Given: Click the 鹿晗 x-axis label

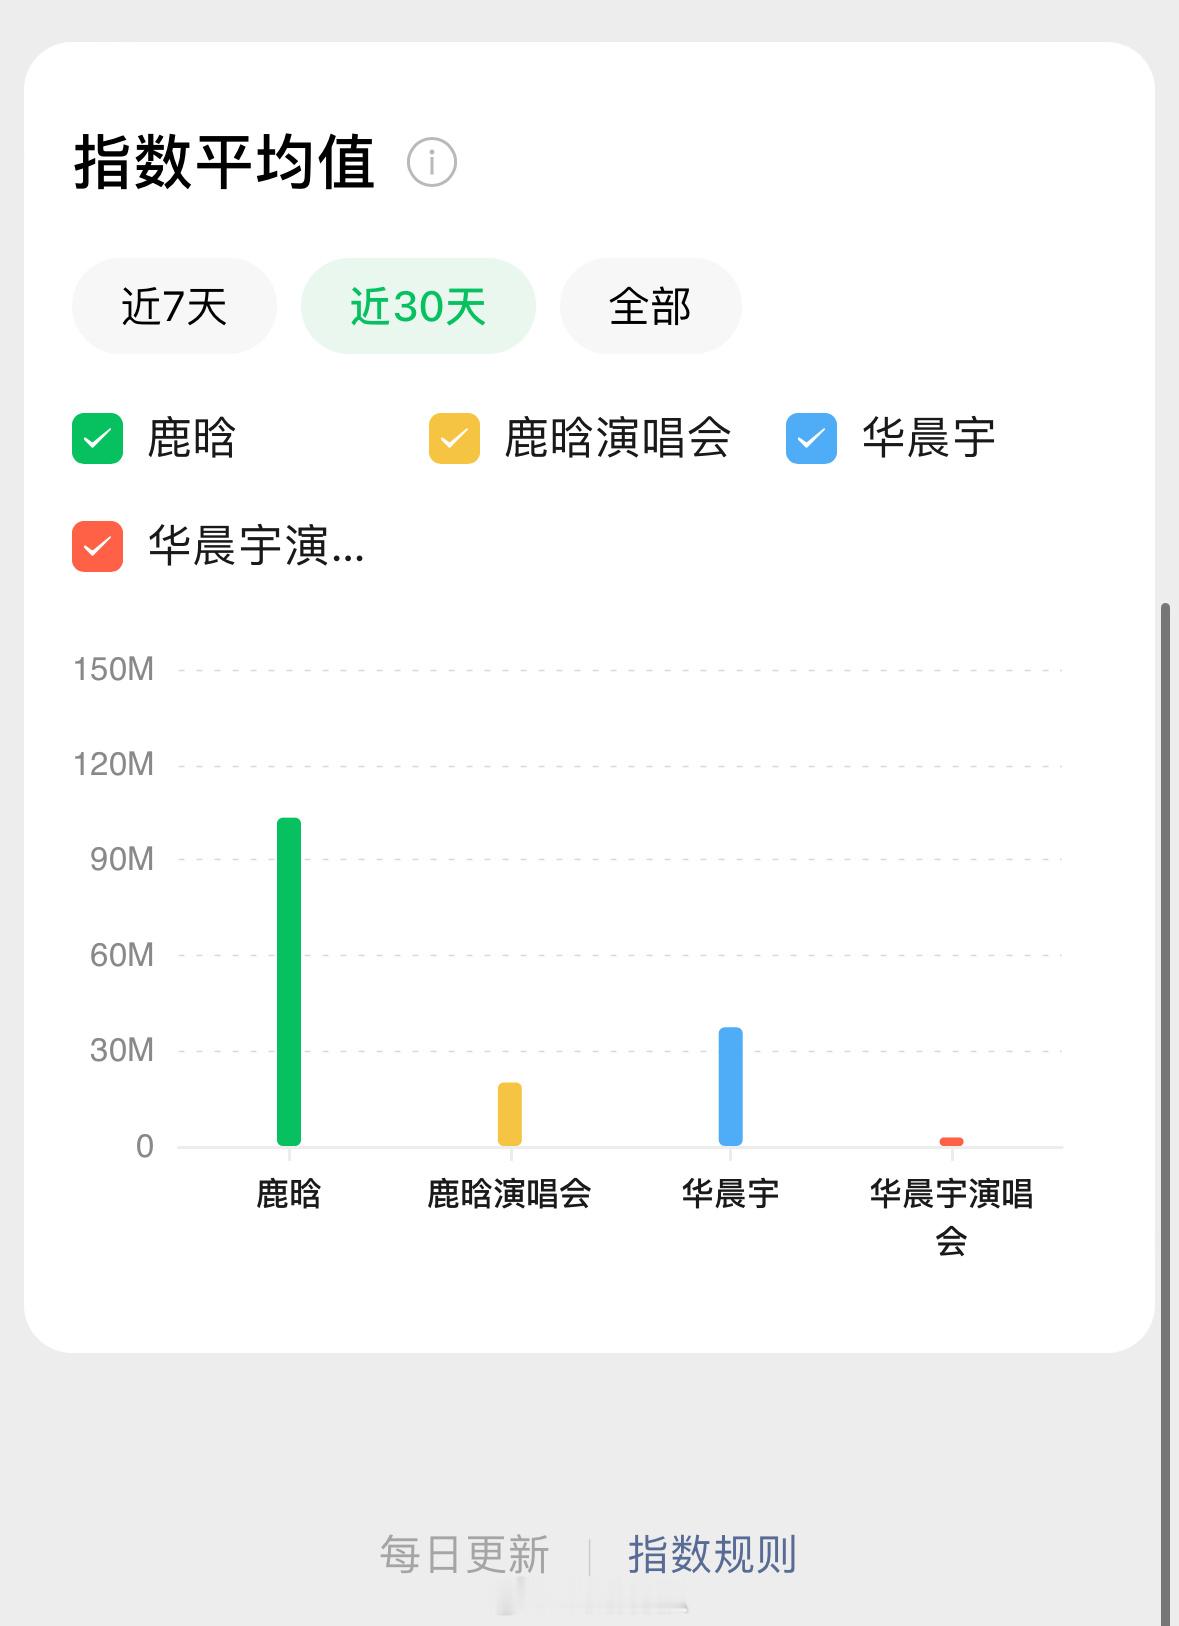Looking at the screenshot, I should [289, 1193].
